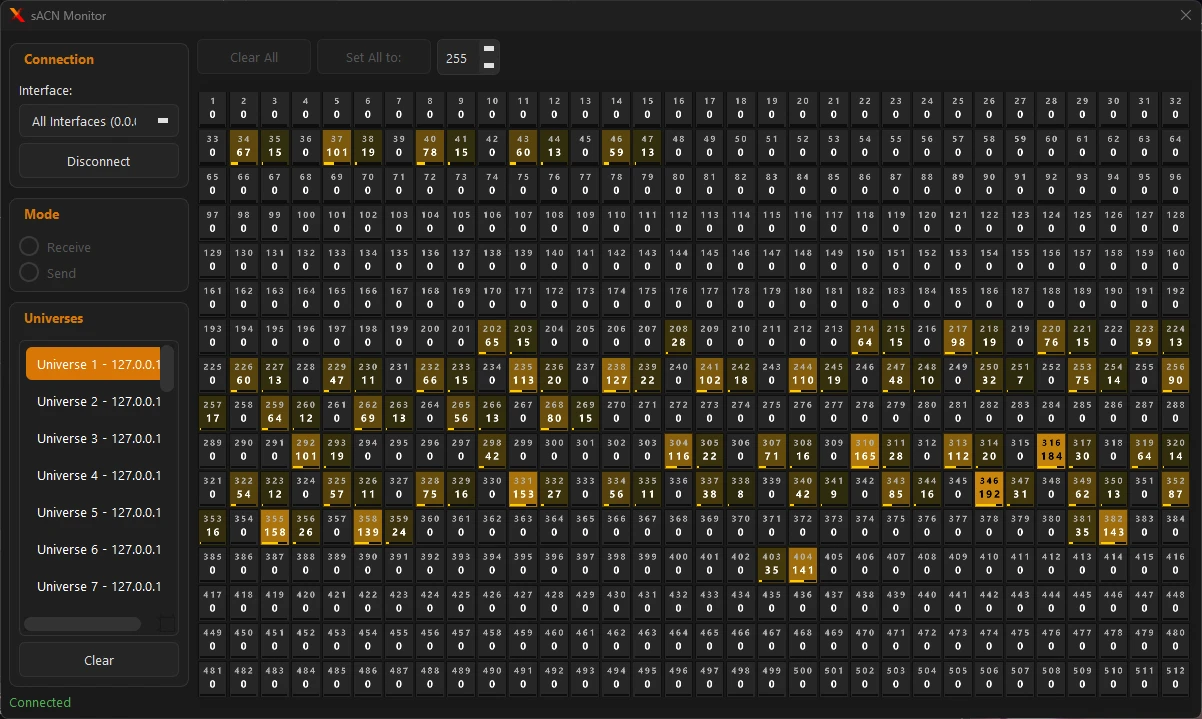Select the Receive mode radio button
This screenshot has height=719, width=1202.
(29, 247)
